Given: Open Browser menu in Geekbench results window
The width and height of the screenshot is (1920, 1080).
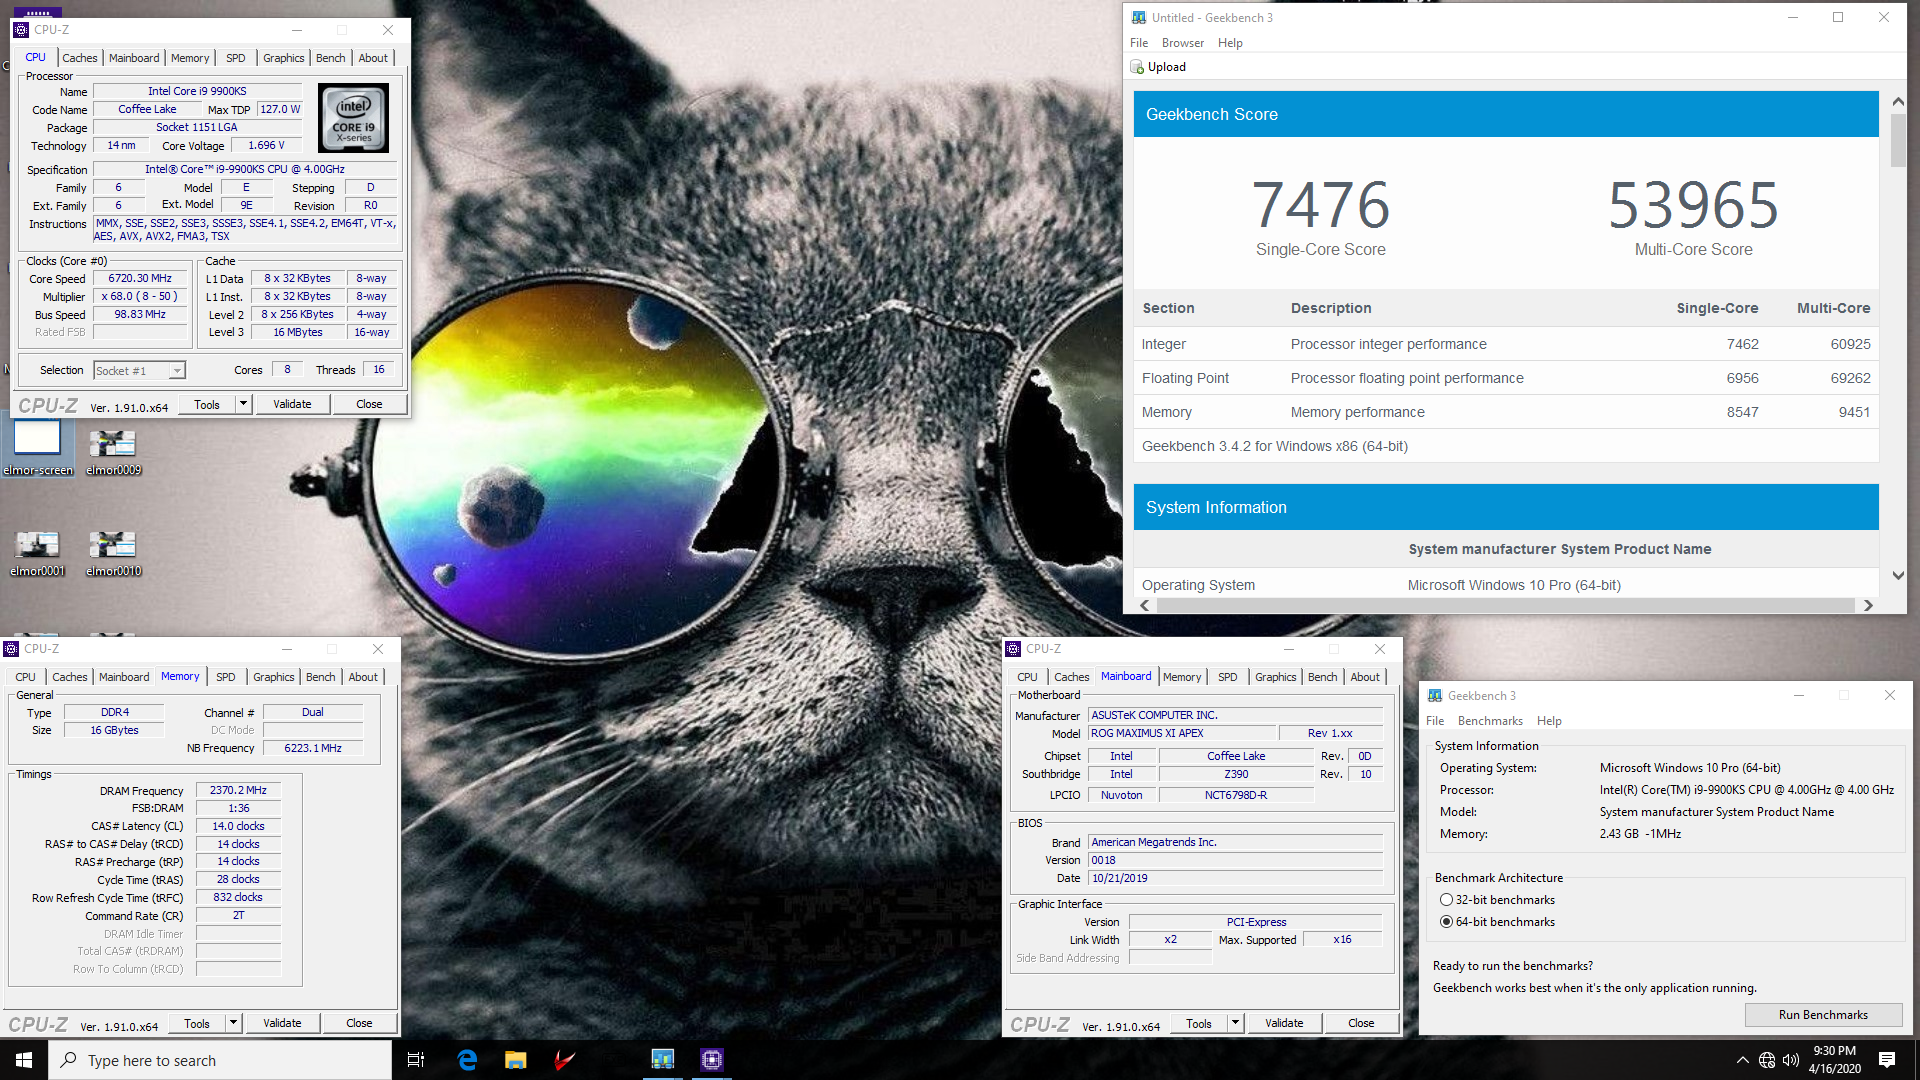Looking at the screenshot, I should pos(1183,43).
